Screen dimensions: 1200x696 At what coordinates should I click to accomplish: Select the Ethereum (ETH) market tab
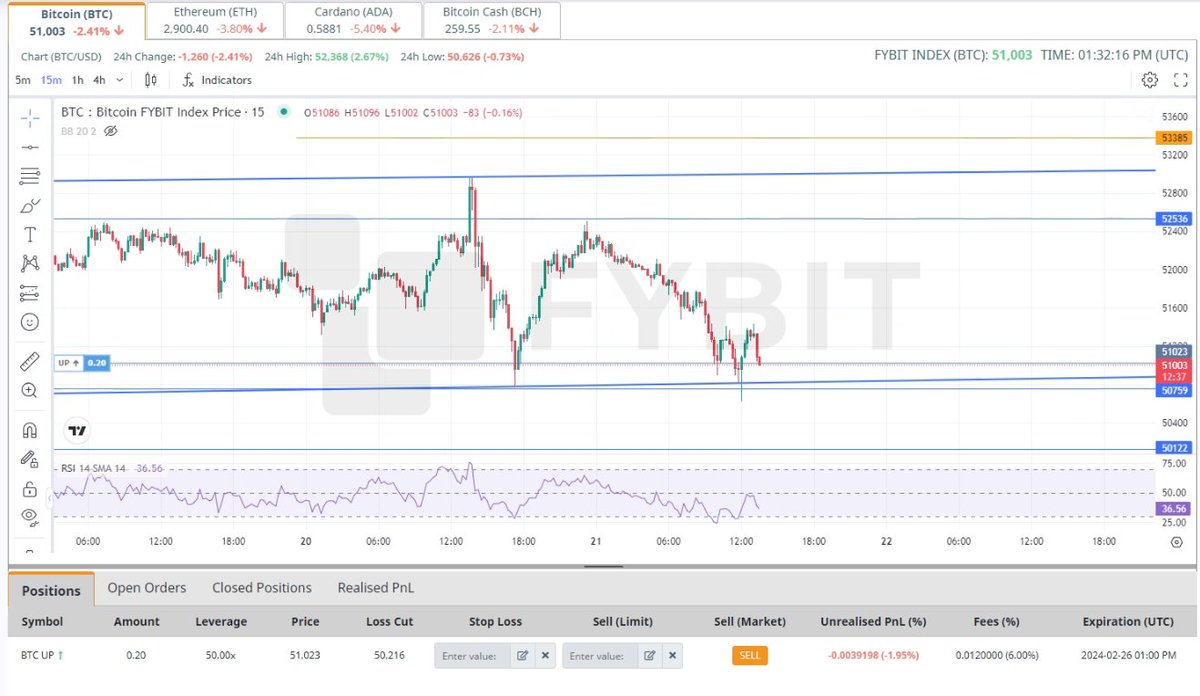(214, 21)
